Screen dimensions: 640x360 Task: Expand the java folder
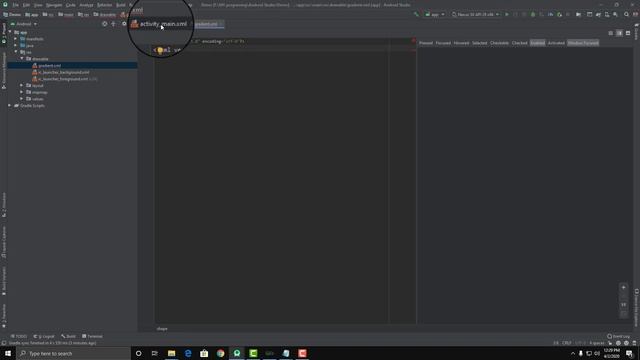click(16, 46)
